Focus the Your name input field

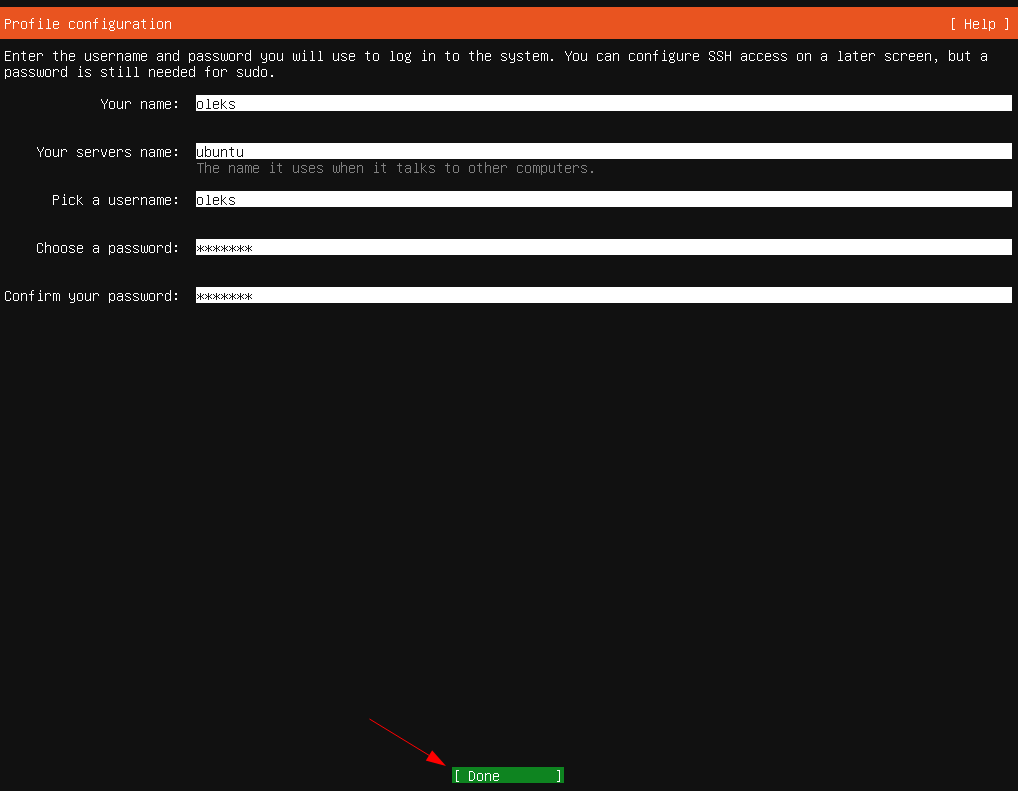(x=603, y=104)
